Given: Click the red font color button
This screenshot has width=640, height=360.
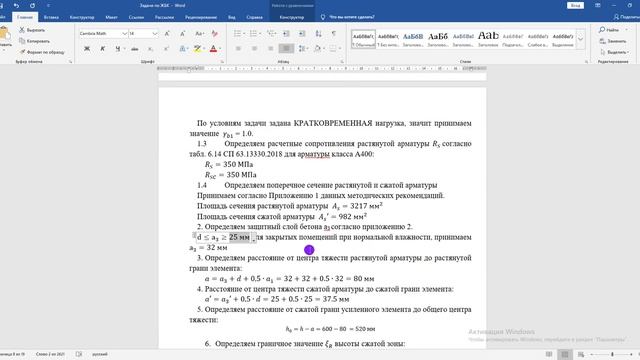Looking at the screenshot, I should tap(213, 49).
